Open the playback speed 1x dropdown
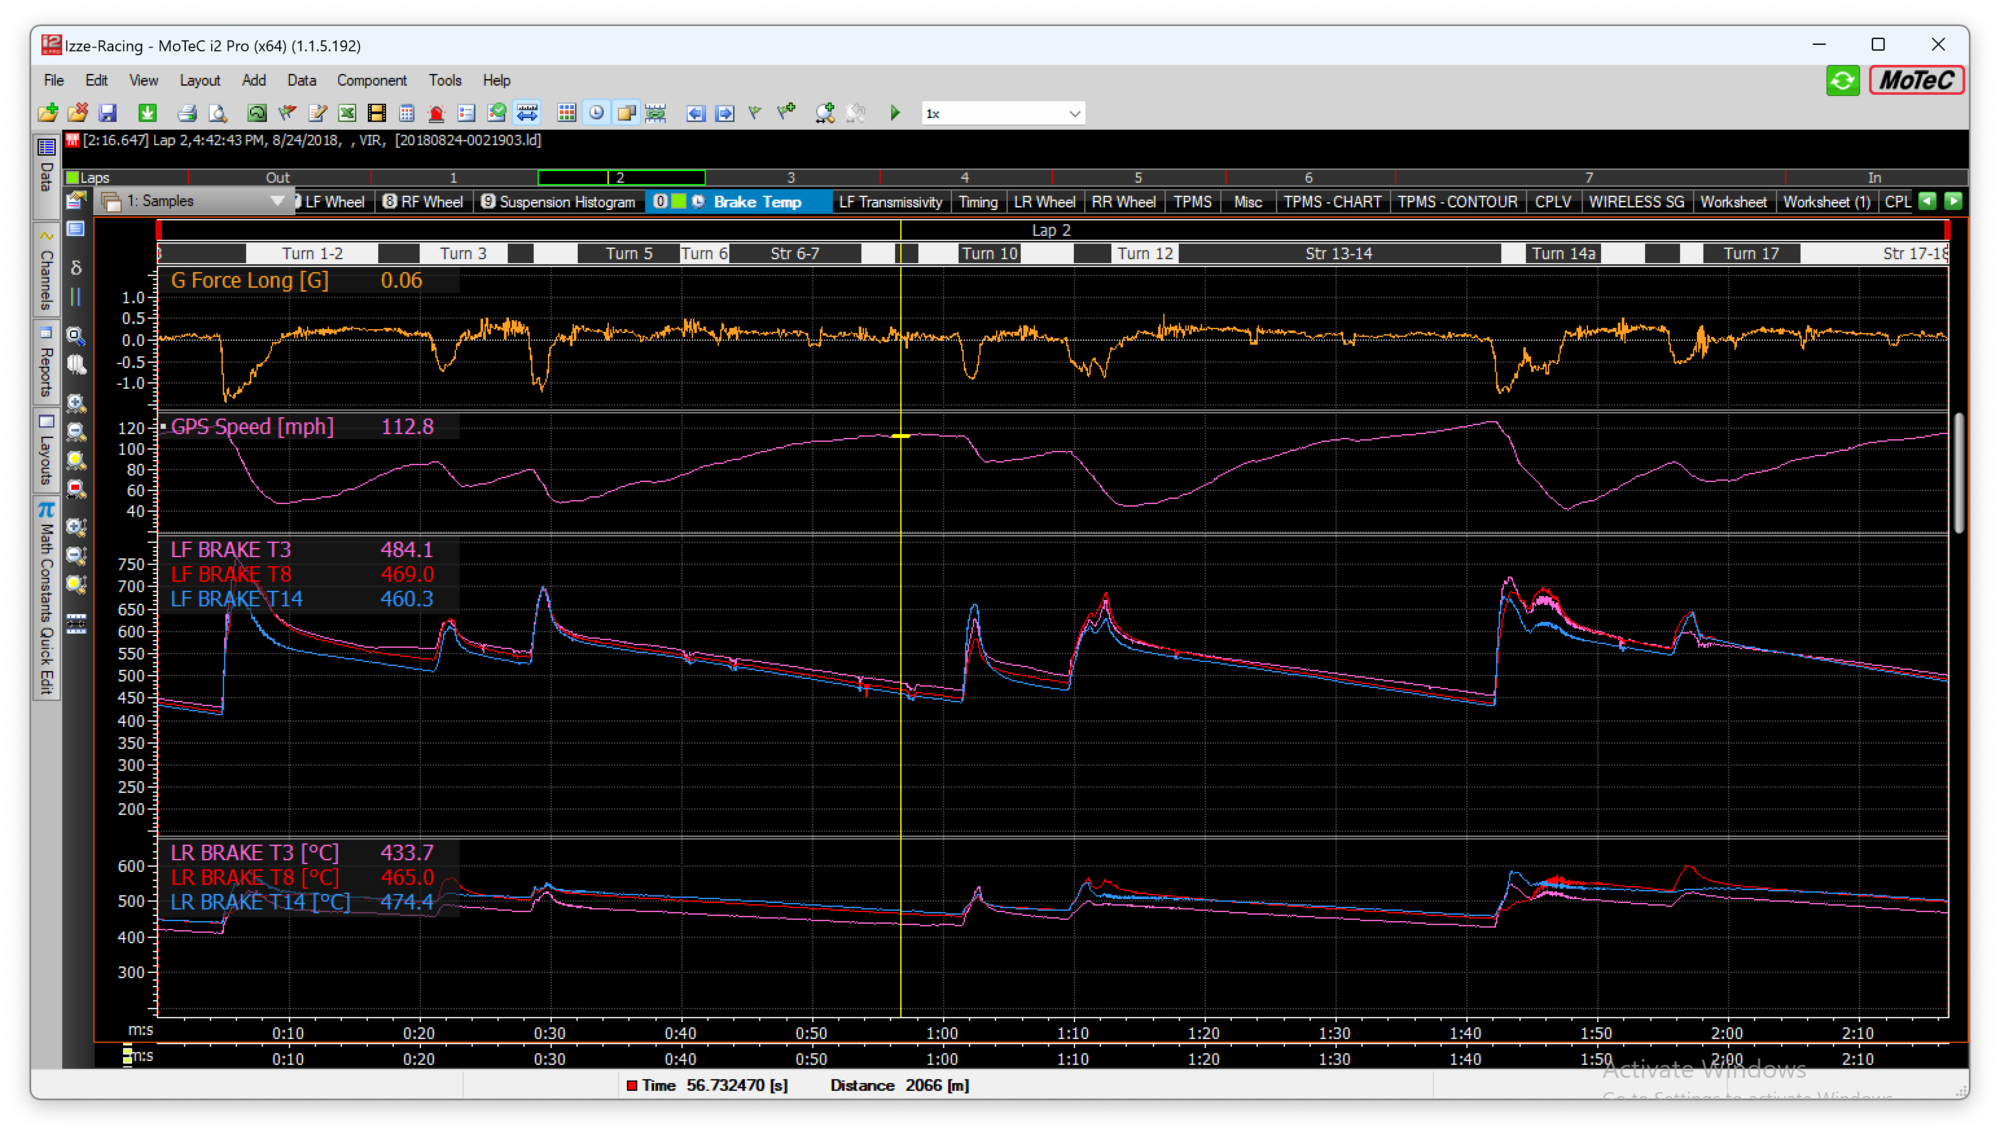This screenshot has height=1135, width=2000. (1074, 113)
